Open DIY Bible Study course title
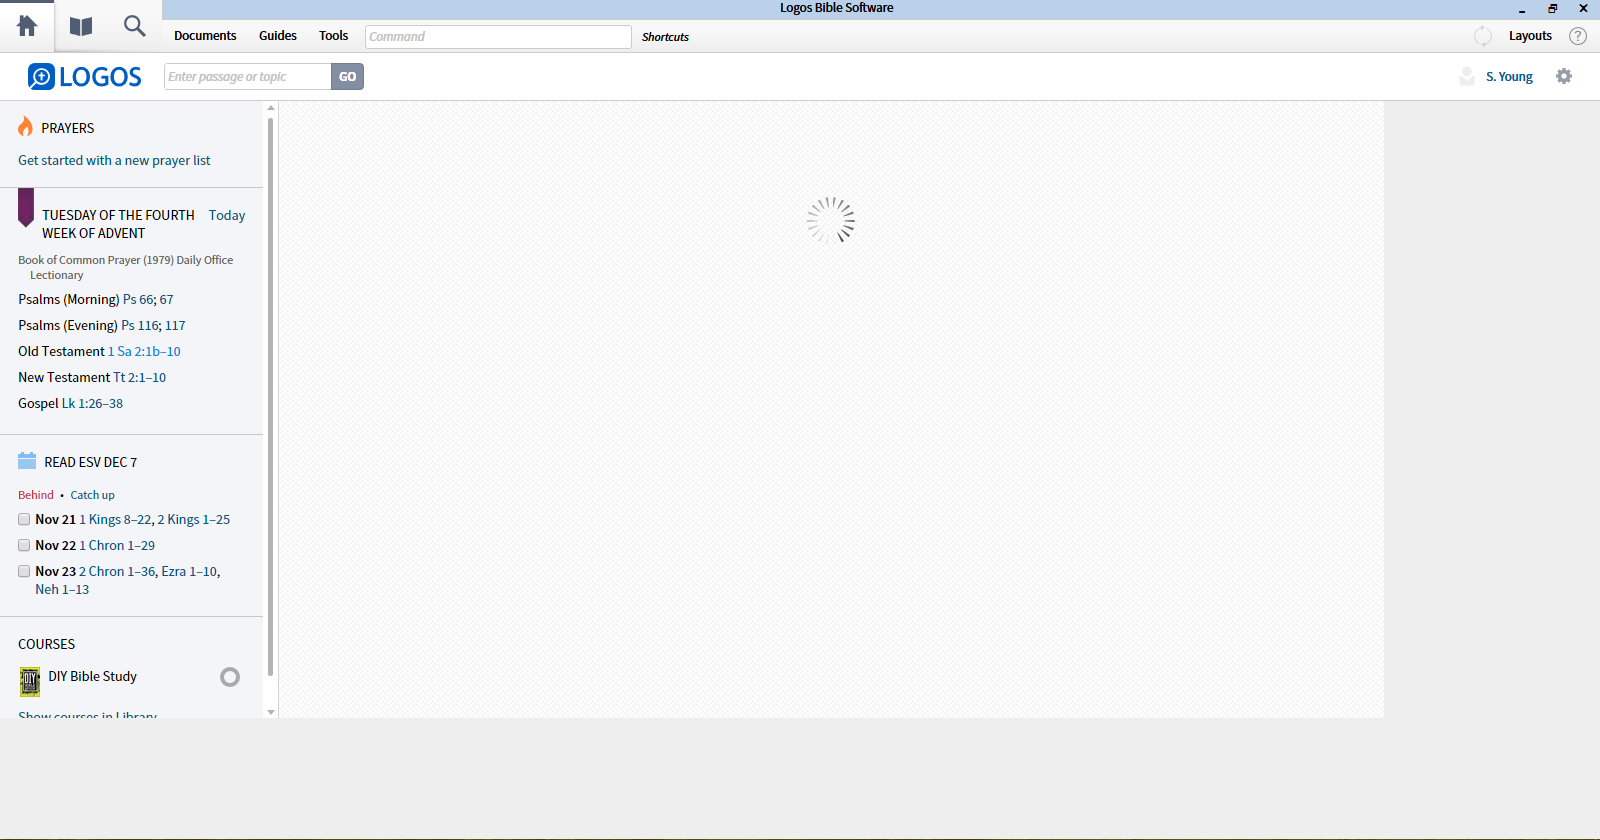 [93, 676]
